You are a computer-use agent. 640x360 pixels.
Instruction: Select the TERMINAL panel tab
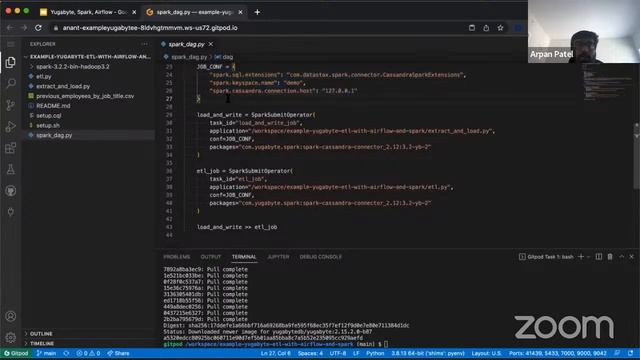pos(244,257)
